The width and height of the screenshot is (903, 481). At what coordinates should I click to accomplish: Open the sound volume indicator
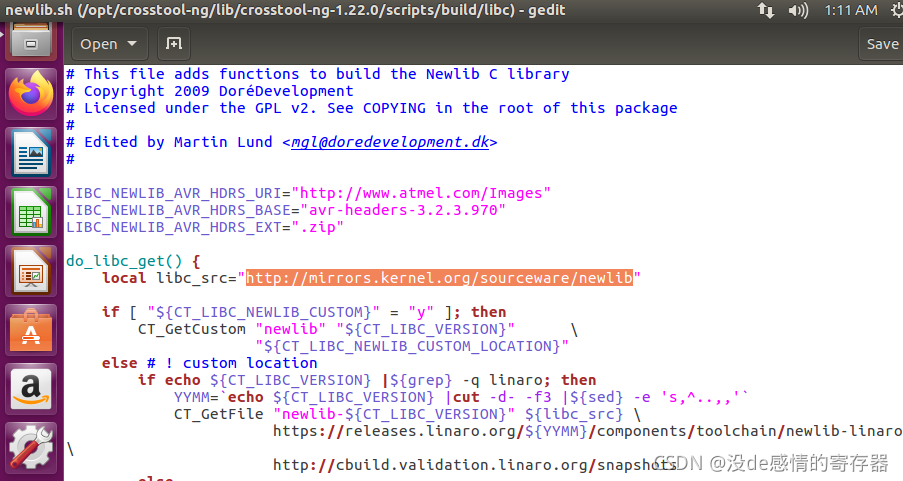[798, 10]
